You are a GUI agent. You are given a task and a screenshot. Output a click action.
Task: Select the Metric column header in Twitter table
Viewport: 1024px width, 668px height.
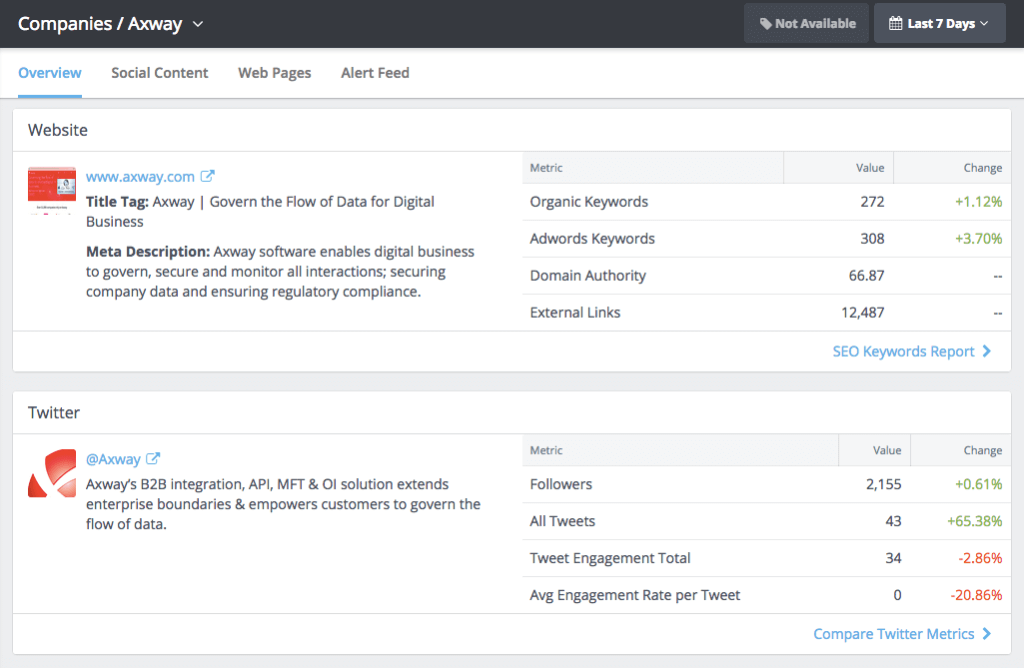click(548, 450)
